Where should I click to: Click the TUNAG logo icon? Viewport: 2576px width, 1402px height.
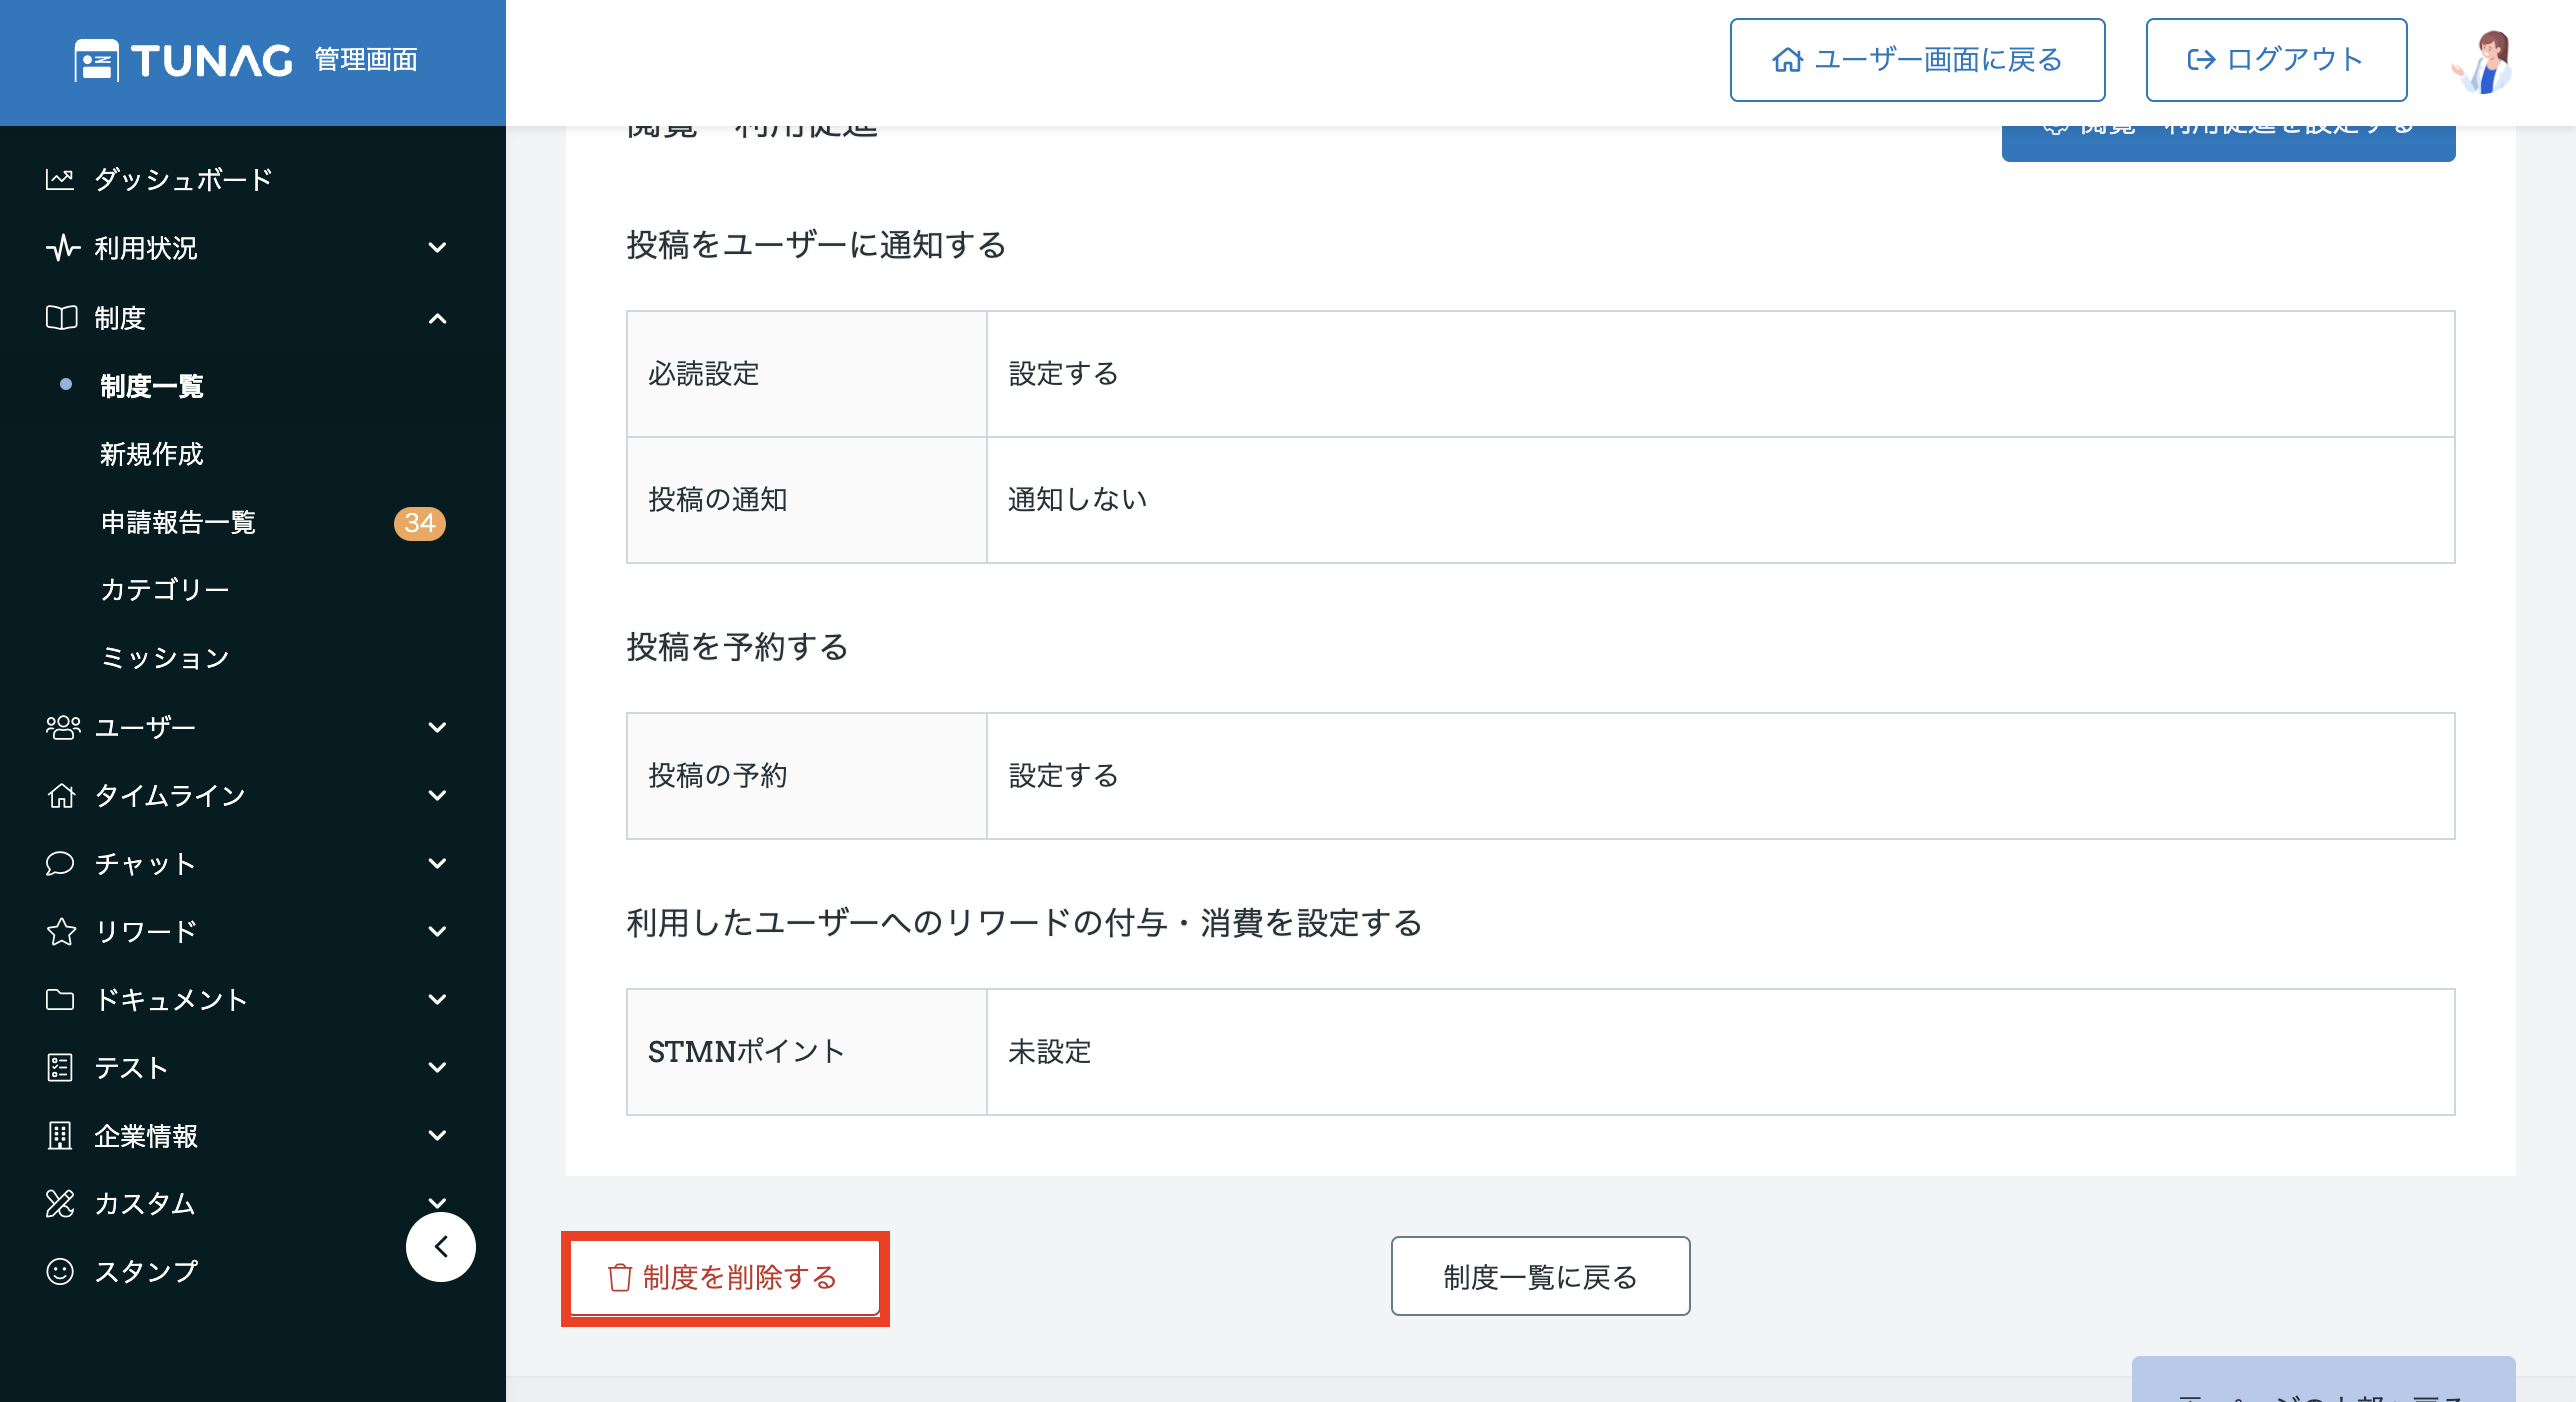click(x=97, y=60)
